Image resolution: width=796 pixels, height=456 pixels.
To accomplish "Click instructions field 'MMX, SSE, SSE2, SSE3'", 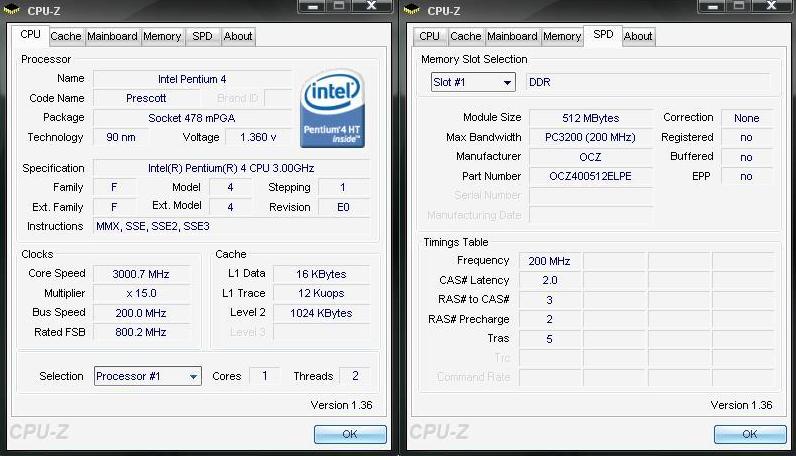I will pyautogui.click(x=231, y=226).
